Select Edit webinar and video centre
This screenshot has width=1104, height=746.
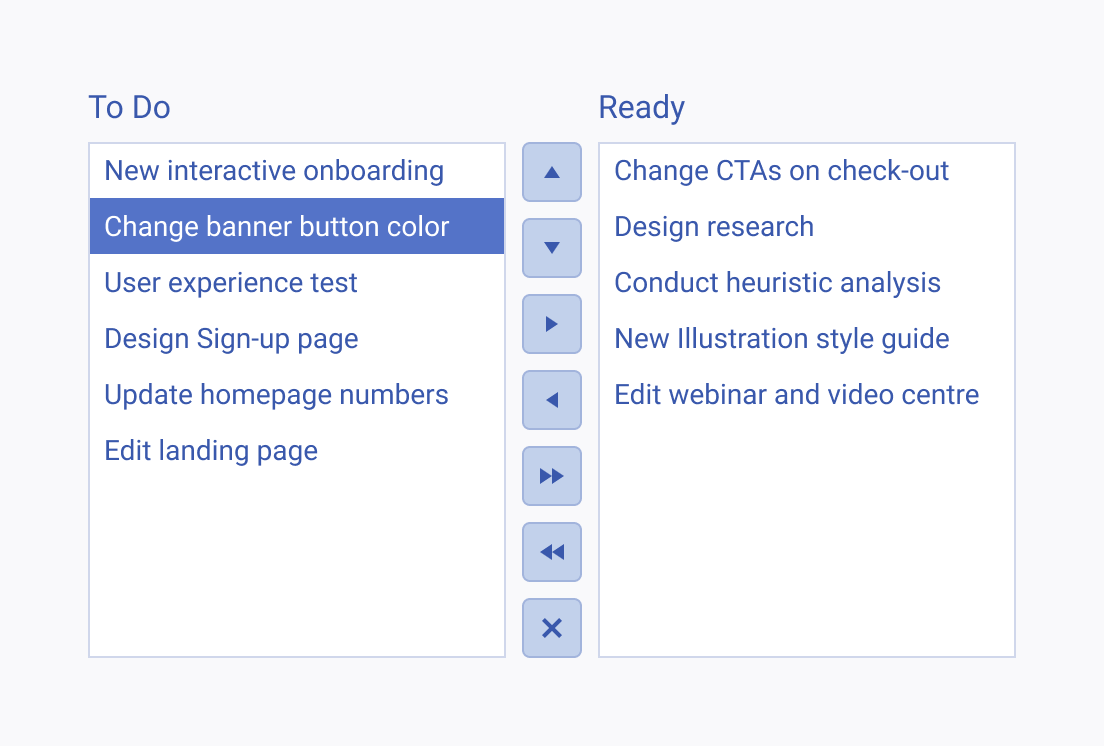click(x=807, y=395)
